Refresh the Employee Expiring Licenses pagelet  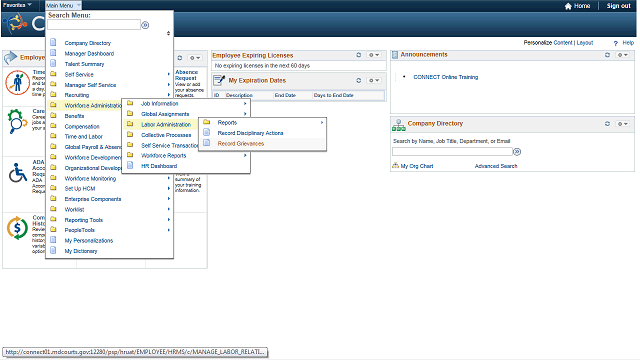tap(358, 55)
